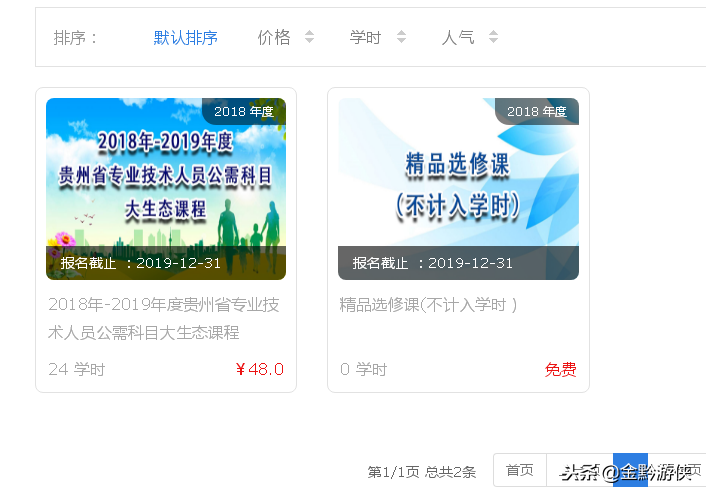Screen dimensions: 706x496
Task: Click the 学时 sort arrows icon
Action: [402, 36]
